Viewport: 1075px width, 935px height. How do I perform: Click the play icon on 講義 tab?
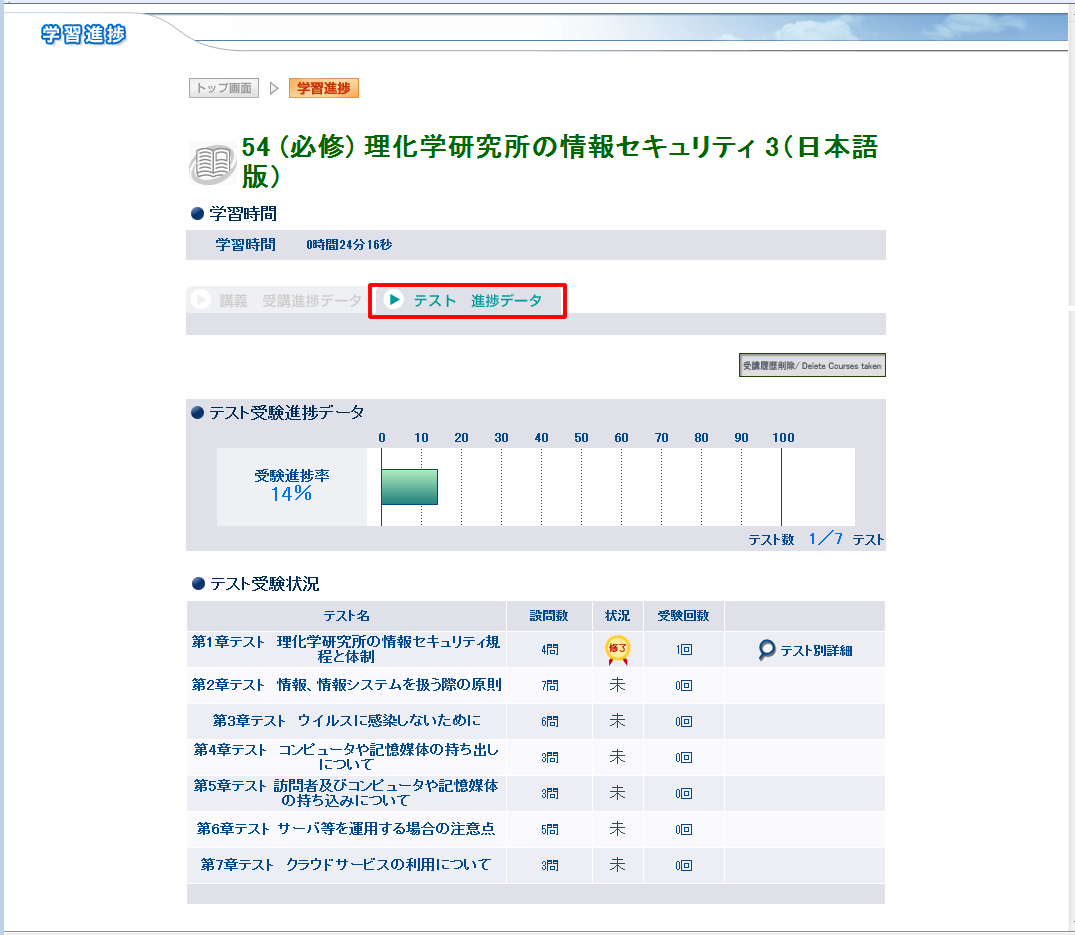200,300
